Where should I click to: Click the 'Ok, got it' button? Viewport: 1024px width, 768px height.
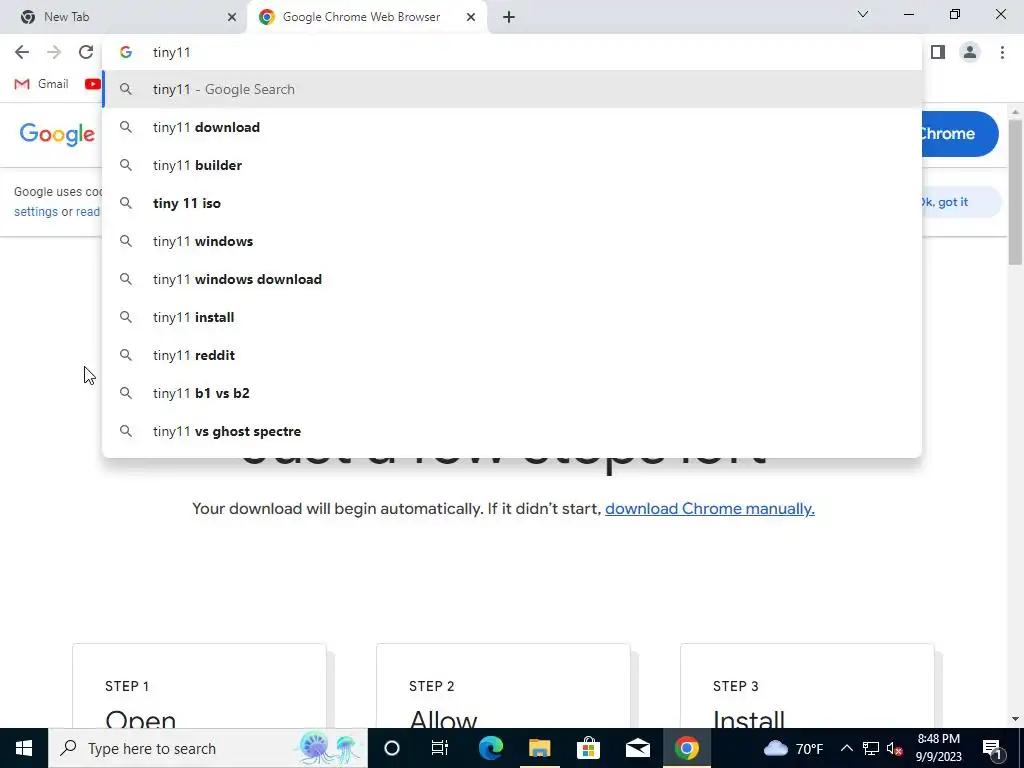pyautogui.click(x=960, y=202)
